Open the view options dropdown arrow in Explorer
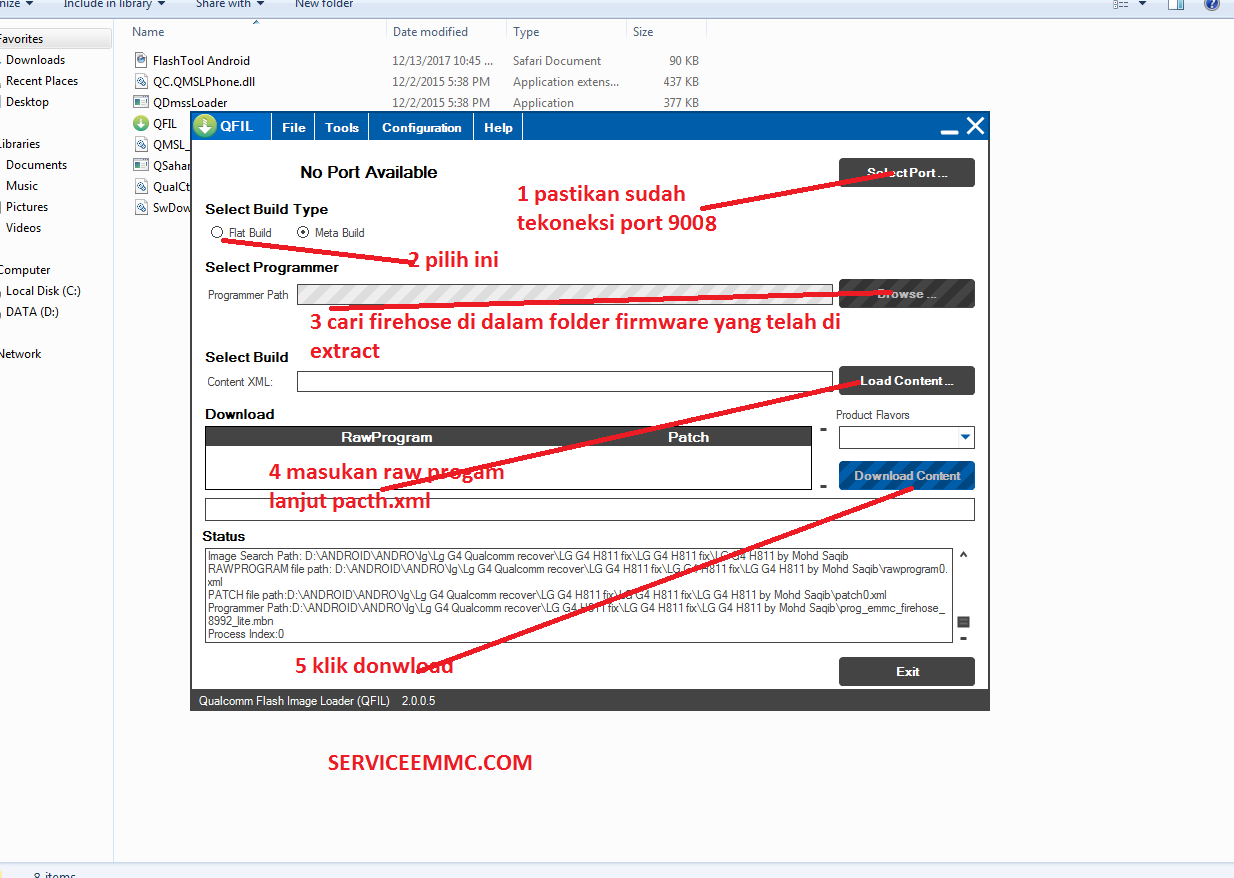1234x878 pixels. pos(1143,4)
